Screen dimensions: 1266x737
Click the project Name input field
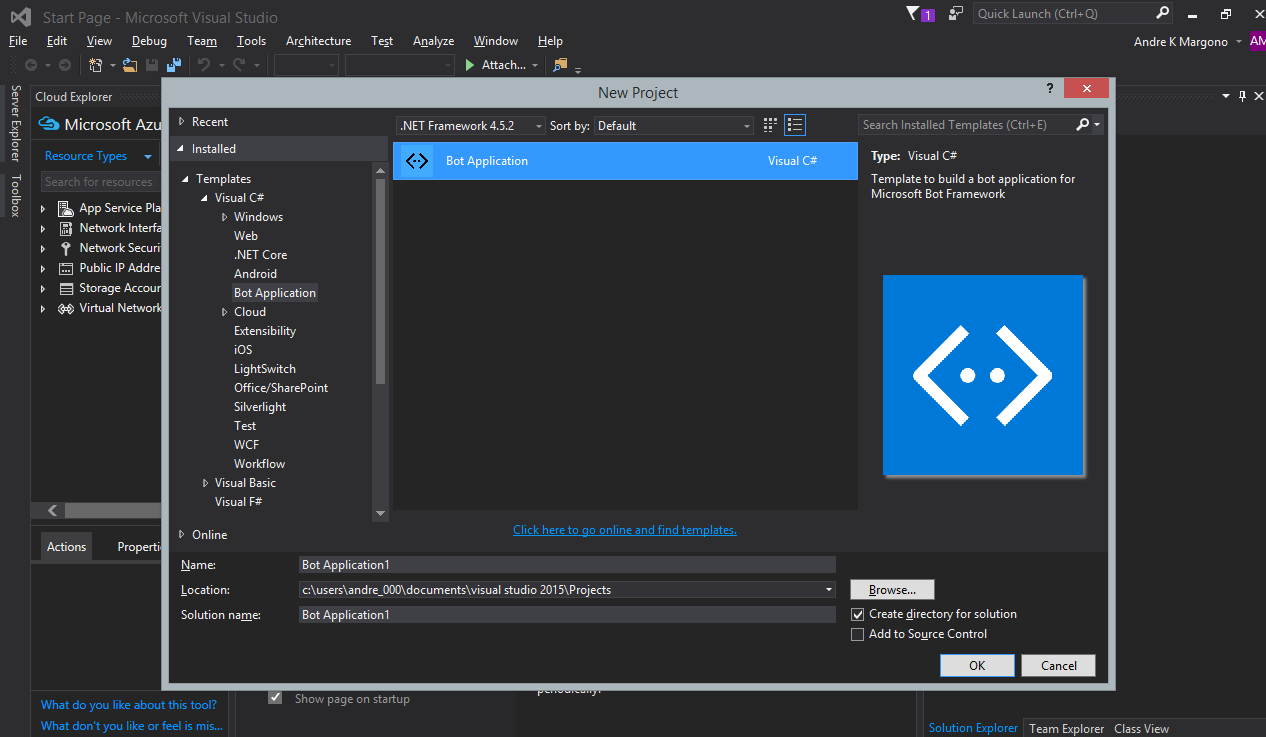point(566,565)
